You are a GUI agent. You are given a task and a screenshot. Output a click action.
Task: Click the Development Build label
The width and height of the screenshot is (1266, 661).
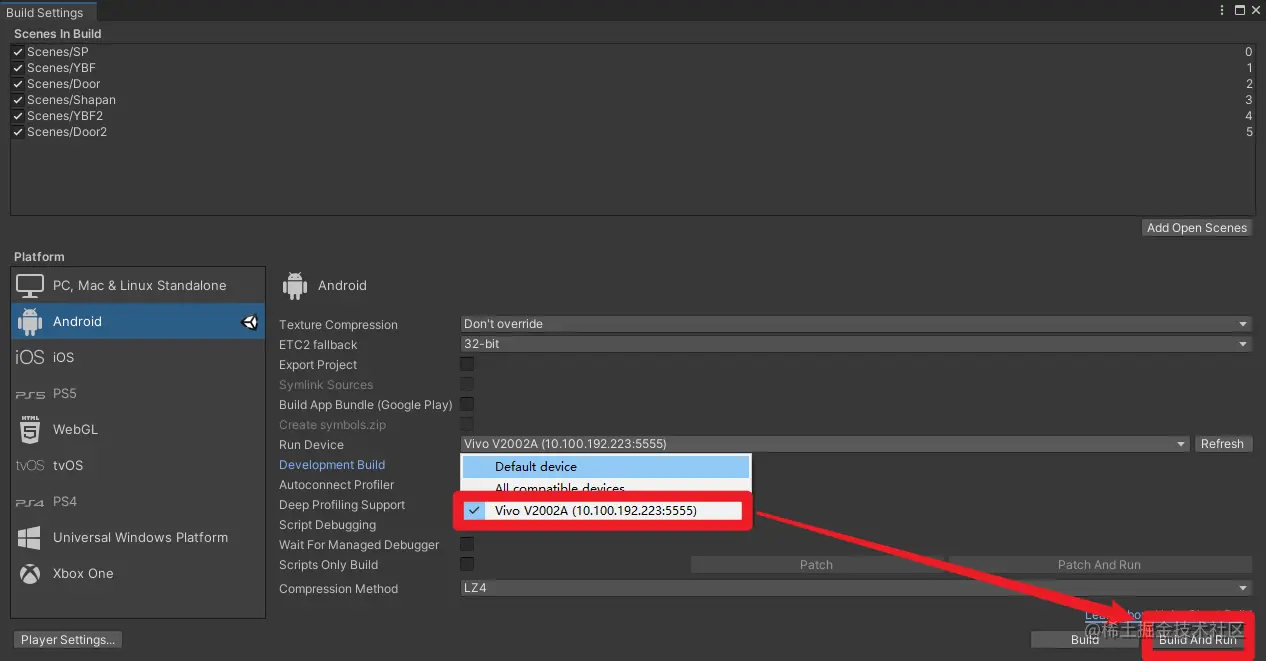pyautogui.click(x=332, y=465)
